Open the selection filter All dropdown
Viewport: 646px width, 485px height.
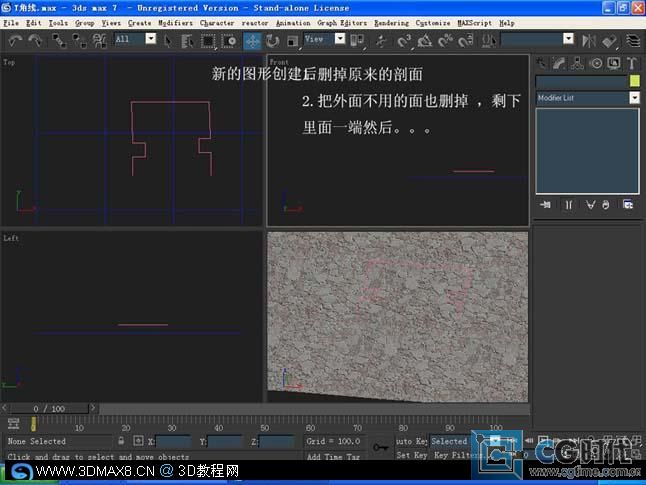pos(151,39)
